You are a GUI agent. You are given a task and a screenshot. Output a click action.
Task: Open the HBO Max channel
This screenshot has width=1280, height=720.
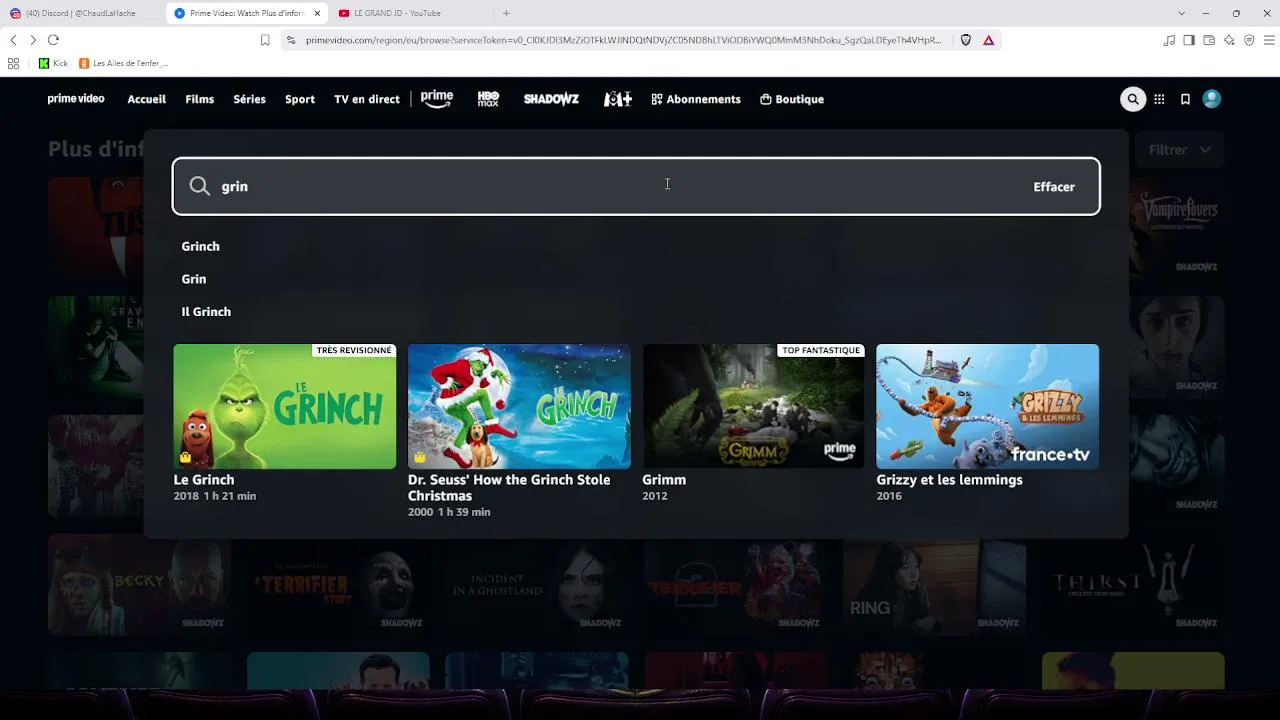(x=488, y=99)
